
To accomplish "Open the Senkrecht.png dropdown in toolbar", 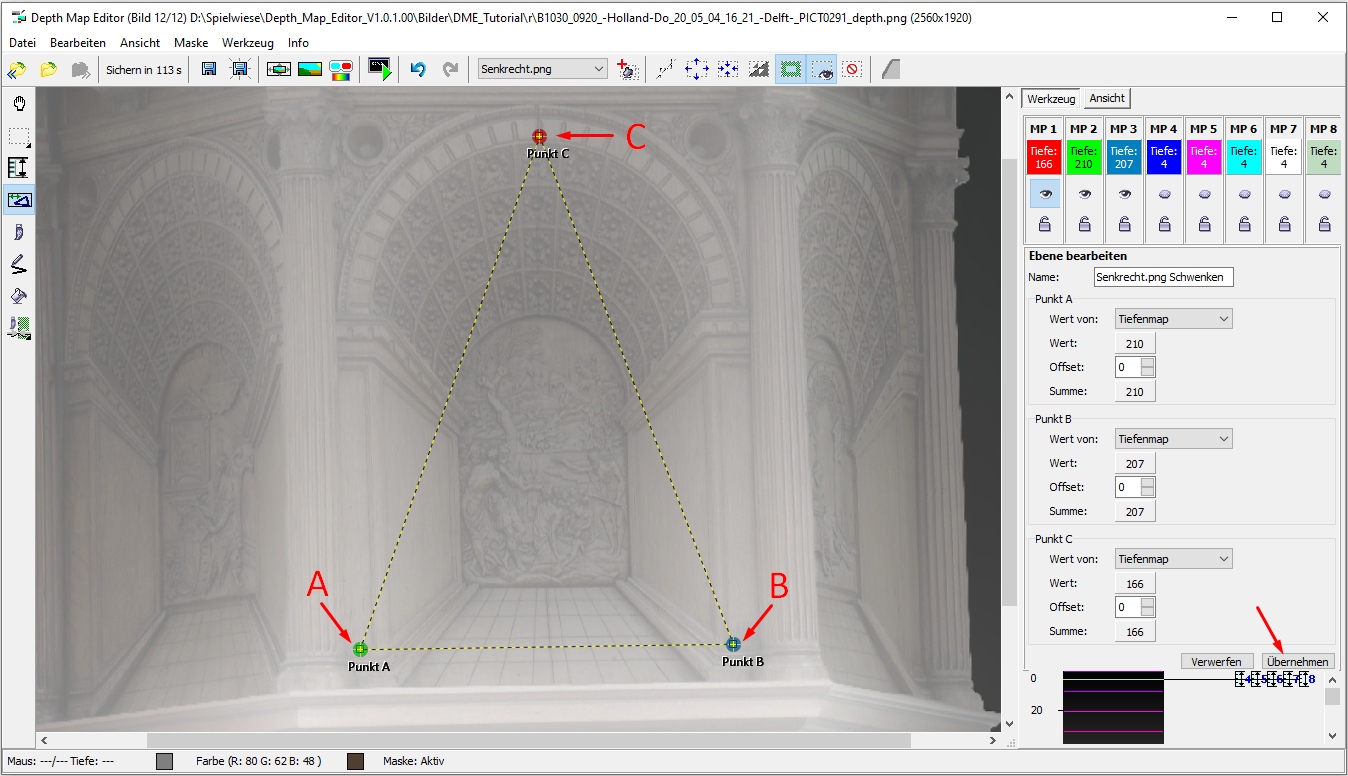I will (542, 69).
